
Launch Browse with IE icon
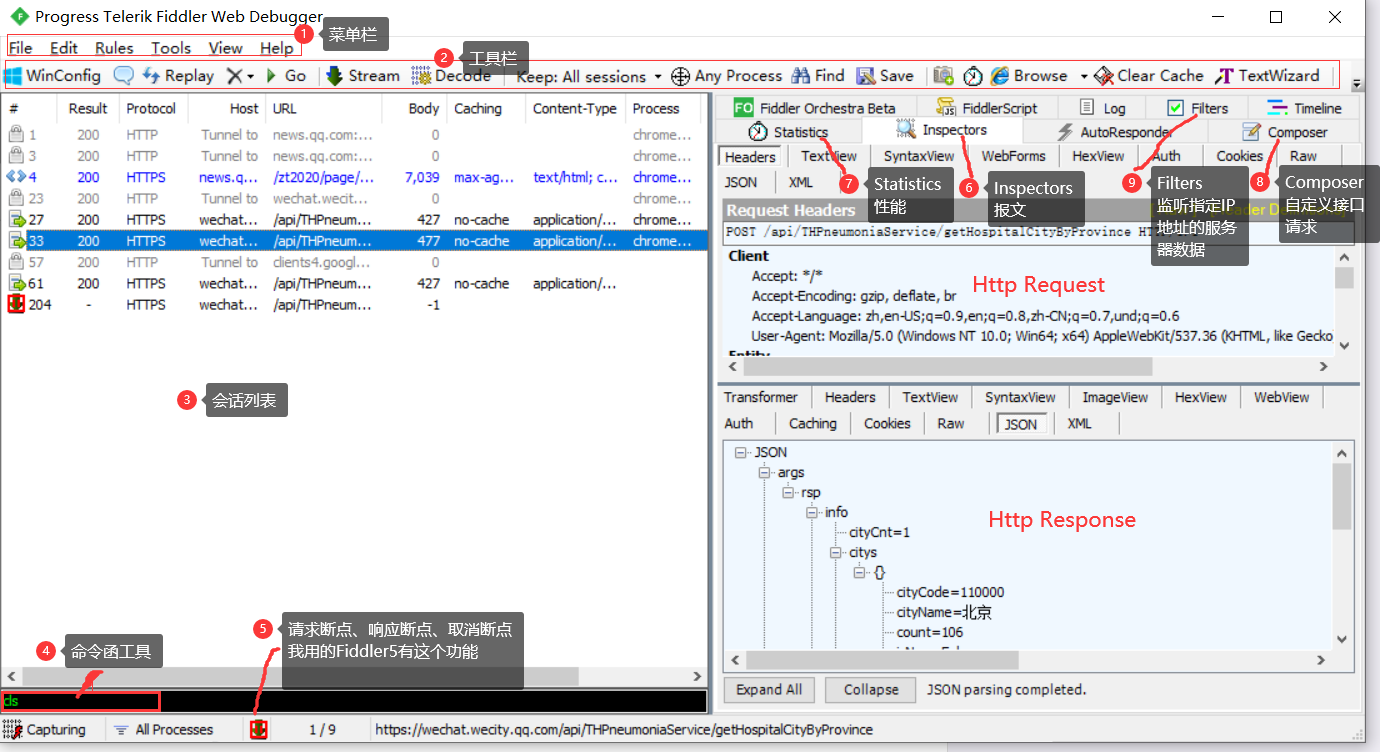(1029, 76)
